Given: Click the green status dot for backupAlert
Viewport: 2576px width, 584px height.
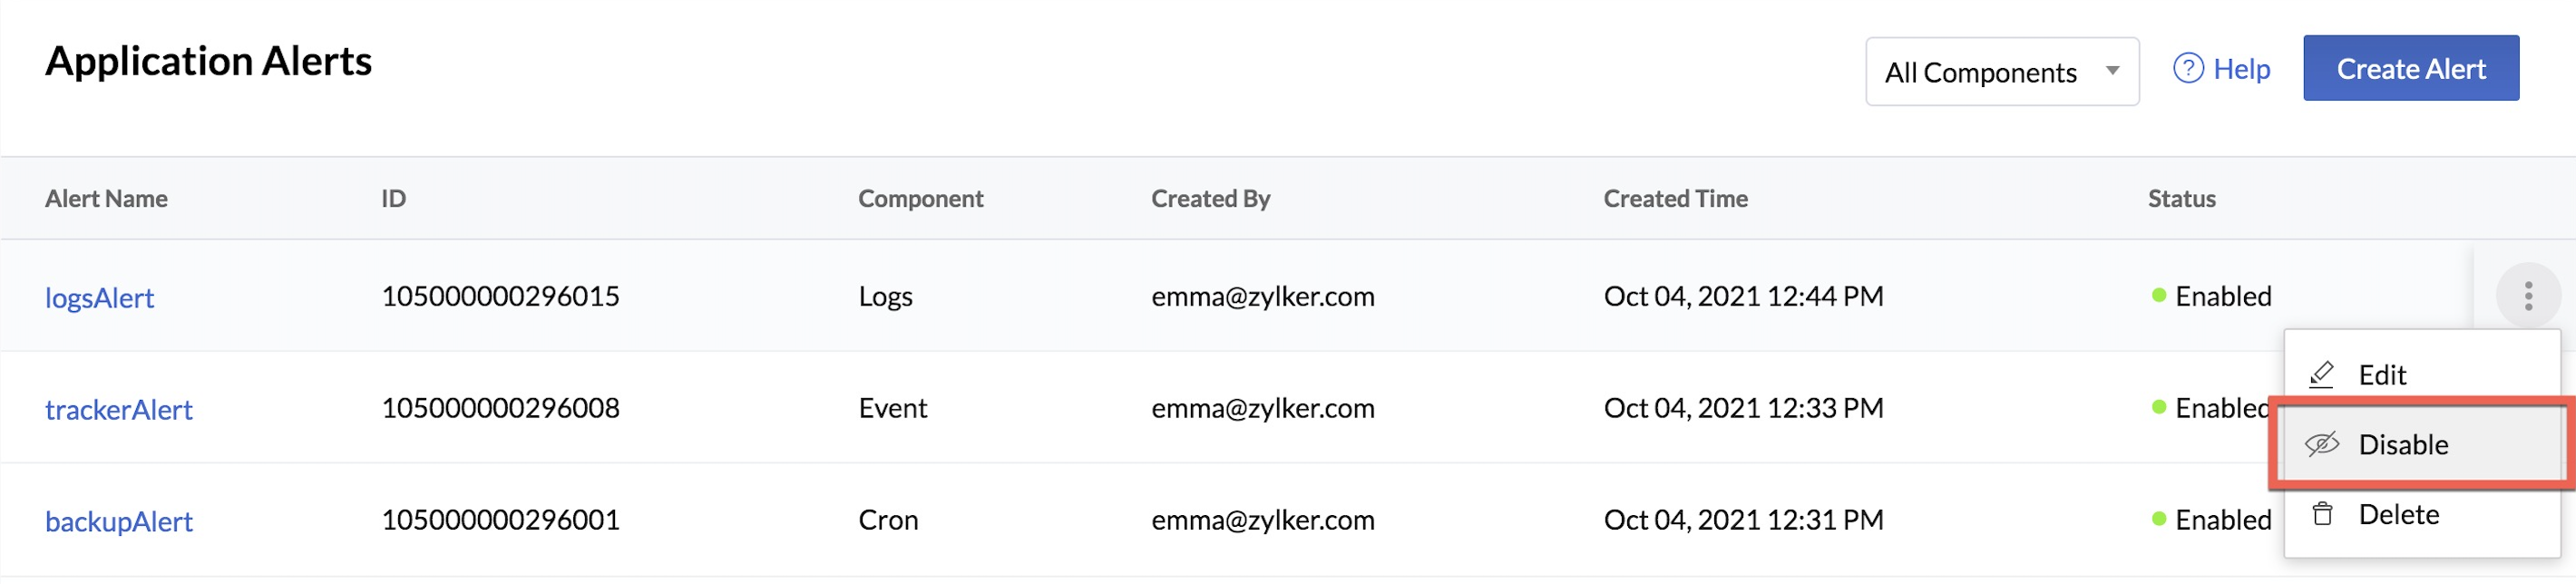Looking at the screenshot, I should point(2158,520).
